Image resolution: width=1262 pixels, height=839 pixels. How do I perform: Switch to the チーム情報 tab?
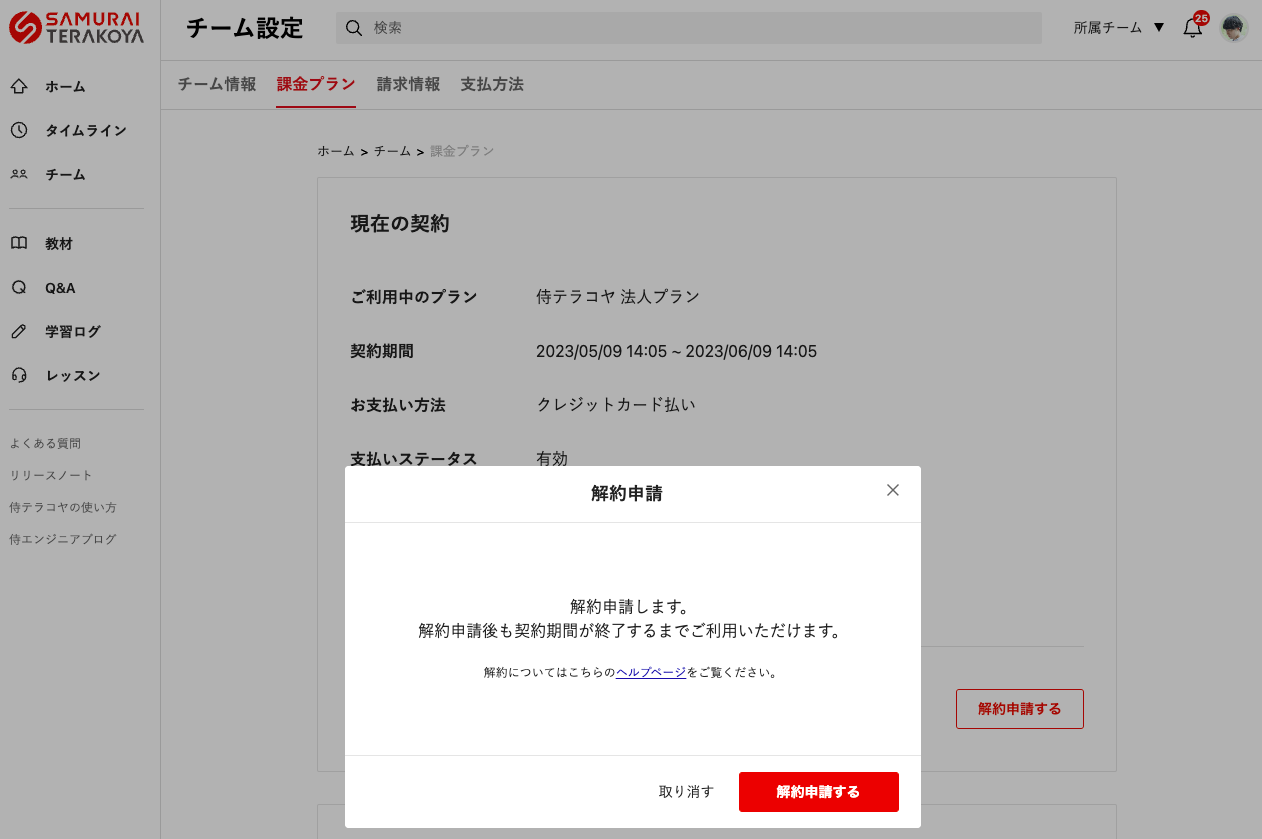217,85
